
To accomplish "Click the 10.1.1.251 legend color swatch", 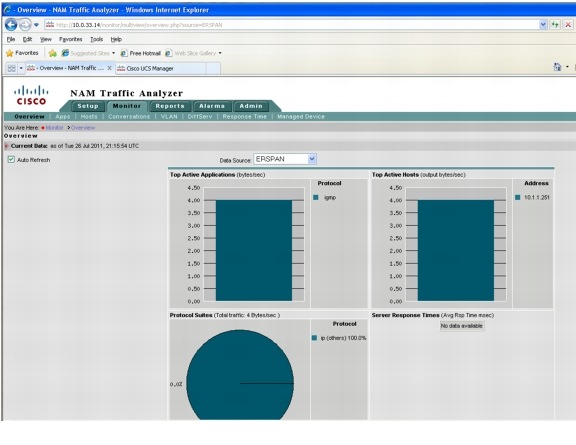I will pos(518,198).
